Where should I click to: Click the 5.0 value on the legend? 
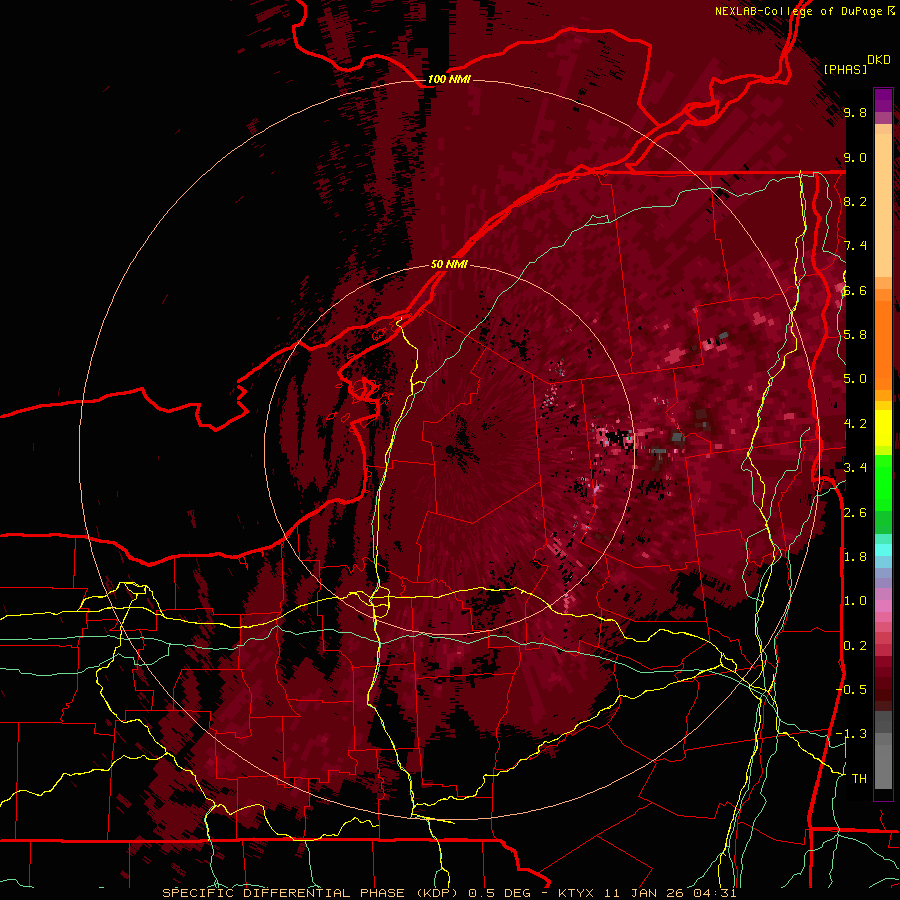[x=855, y=379]
